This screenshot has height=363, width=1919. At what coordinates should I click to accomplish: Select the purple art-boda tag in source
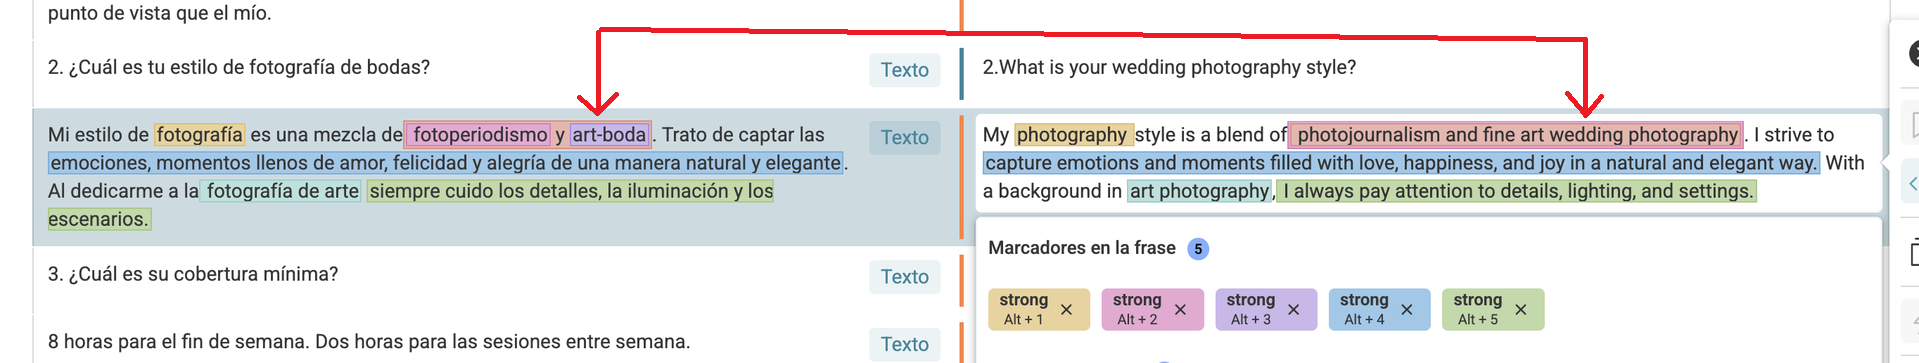click(609, 134)
